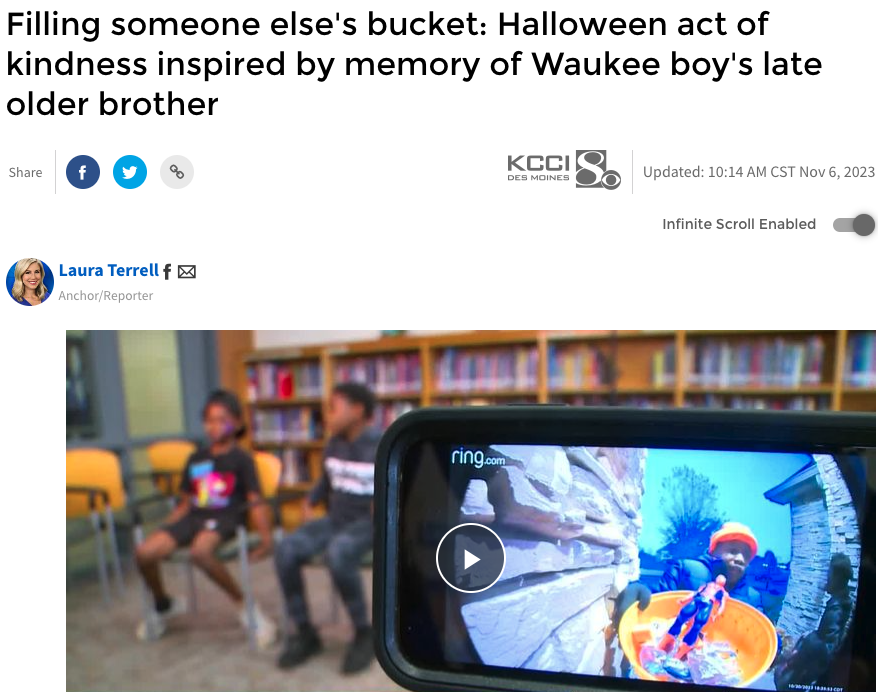Open Laura Terrell author link
Screen dimensions: 878x692
click(109, 270)
